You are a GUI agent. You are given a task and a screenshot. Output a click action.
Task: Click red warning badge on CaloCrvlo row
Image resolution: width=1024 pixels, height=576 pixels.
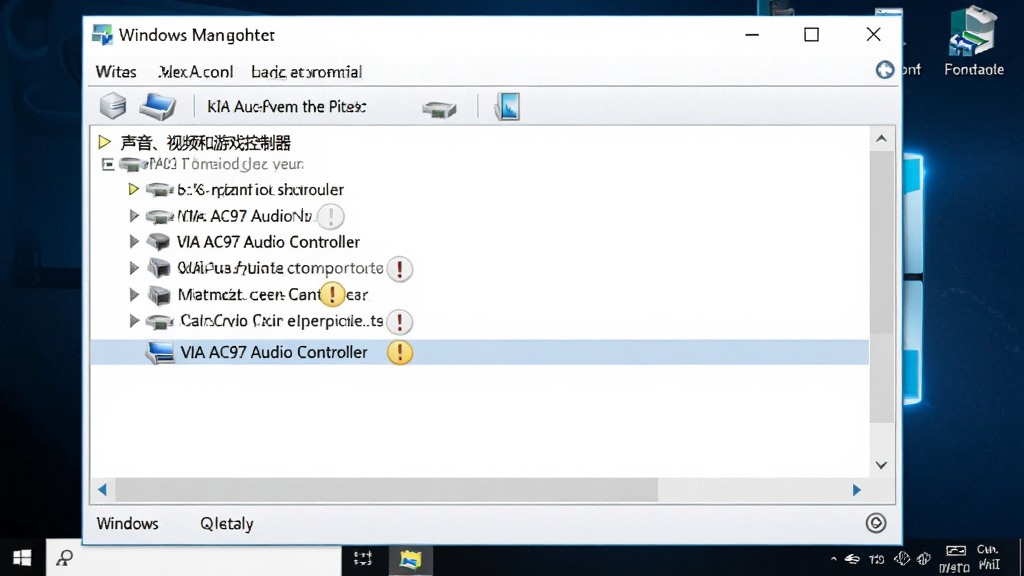coord(399,321)
